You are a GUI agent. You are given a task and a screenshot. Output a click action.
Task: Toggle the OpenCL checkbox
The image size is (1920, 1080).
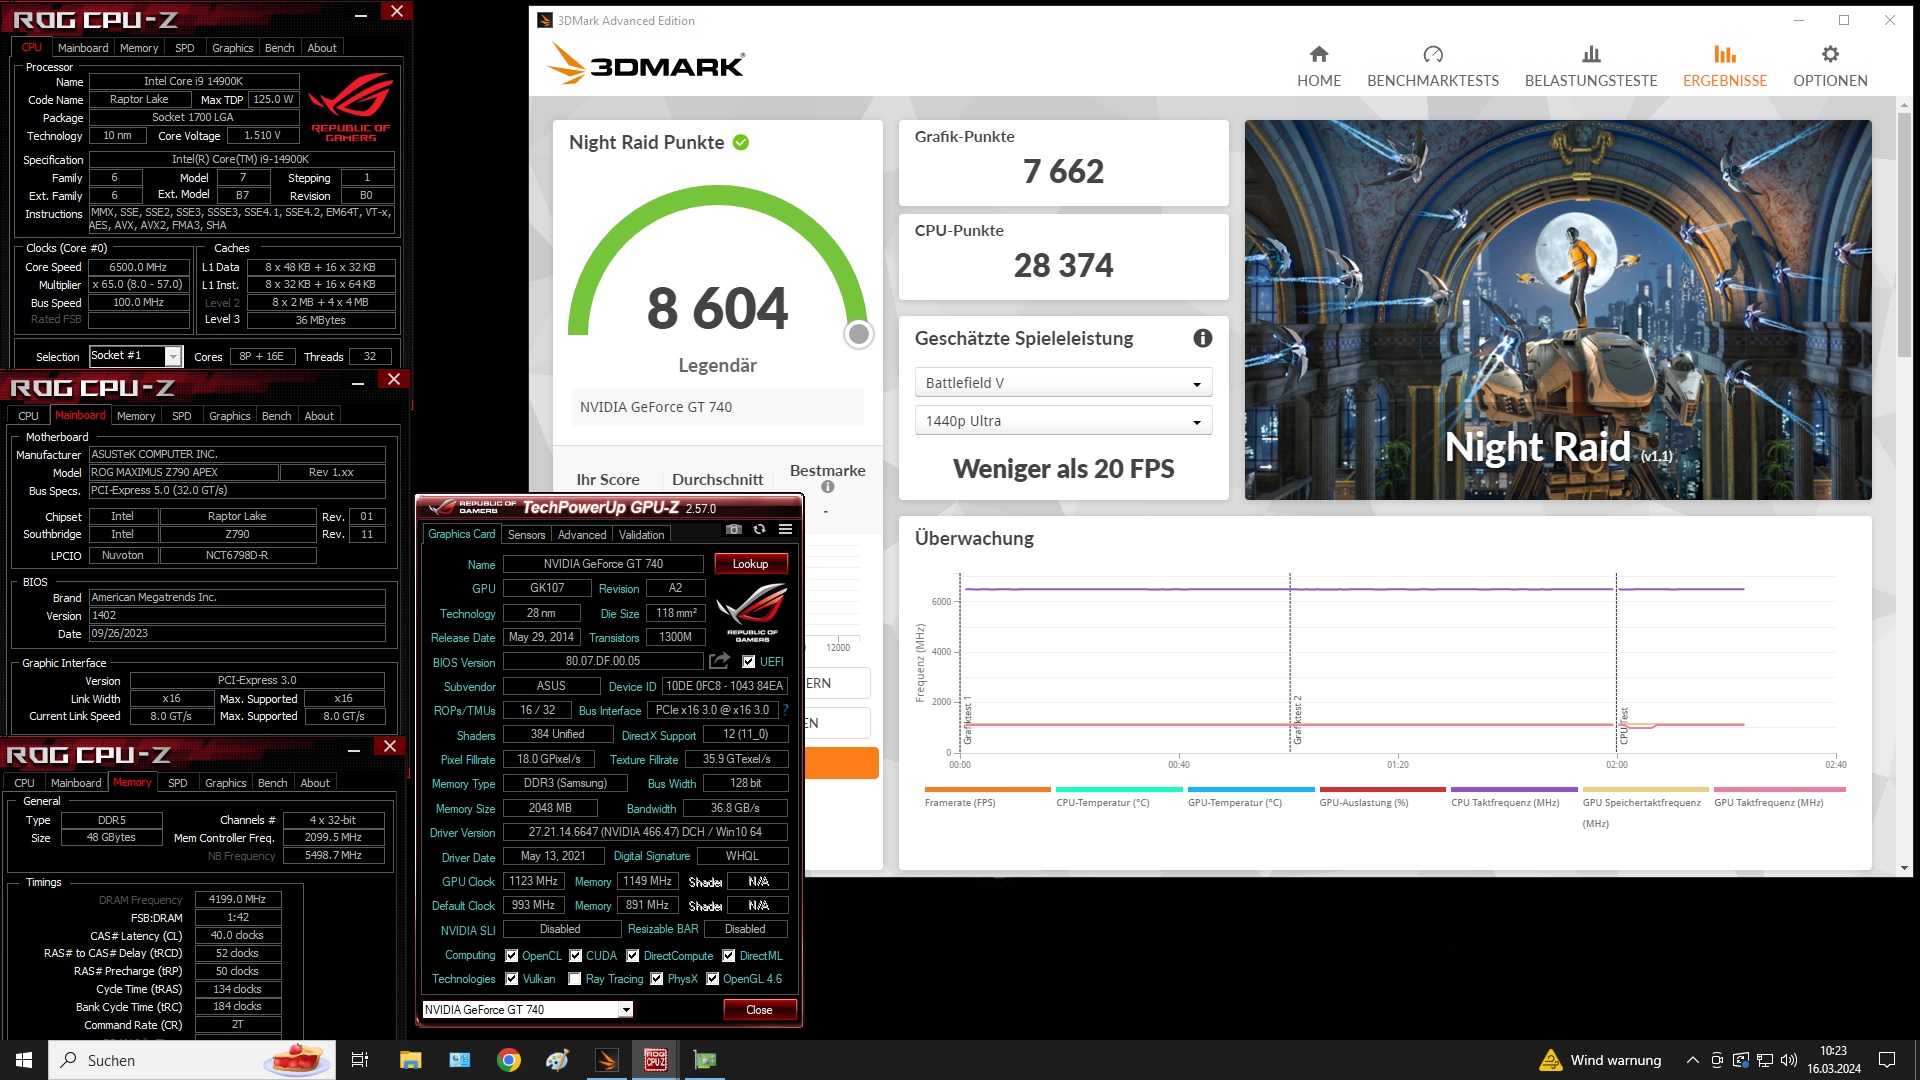pyautogui.click(x=511, y=955)
